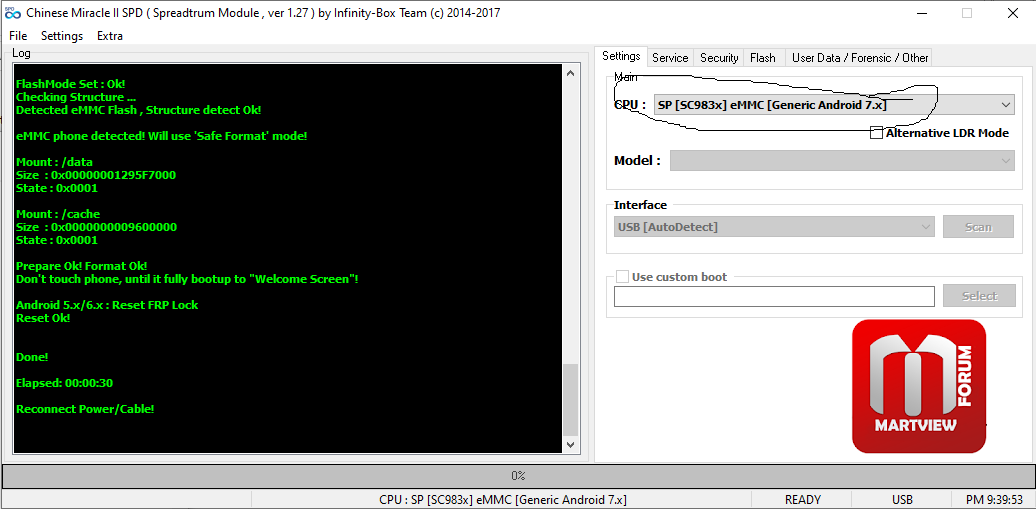Enable Alternative LDR Mode checkbox

[x=876, y=133]
